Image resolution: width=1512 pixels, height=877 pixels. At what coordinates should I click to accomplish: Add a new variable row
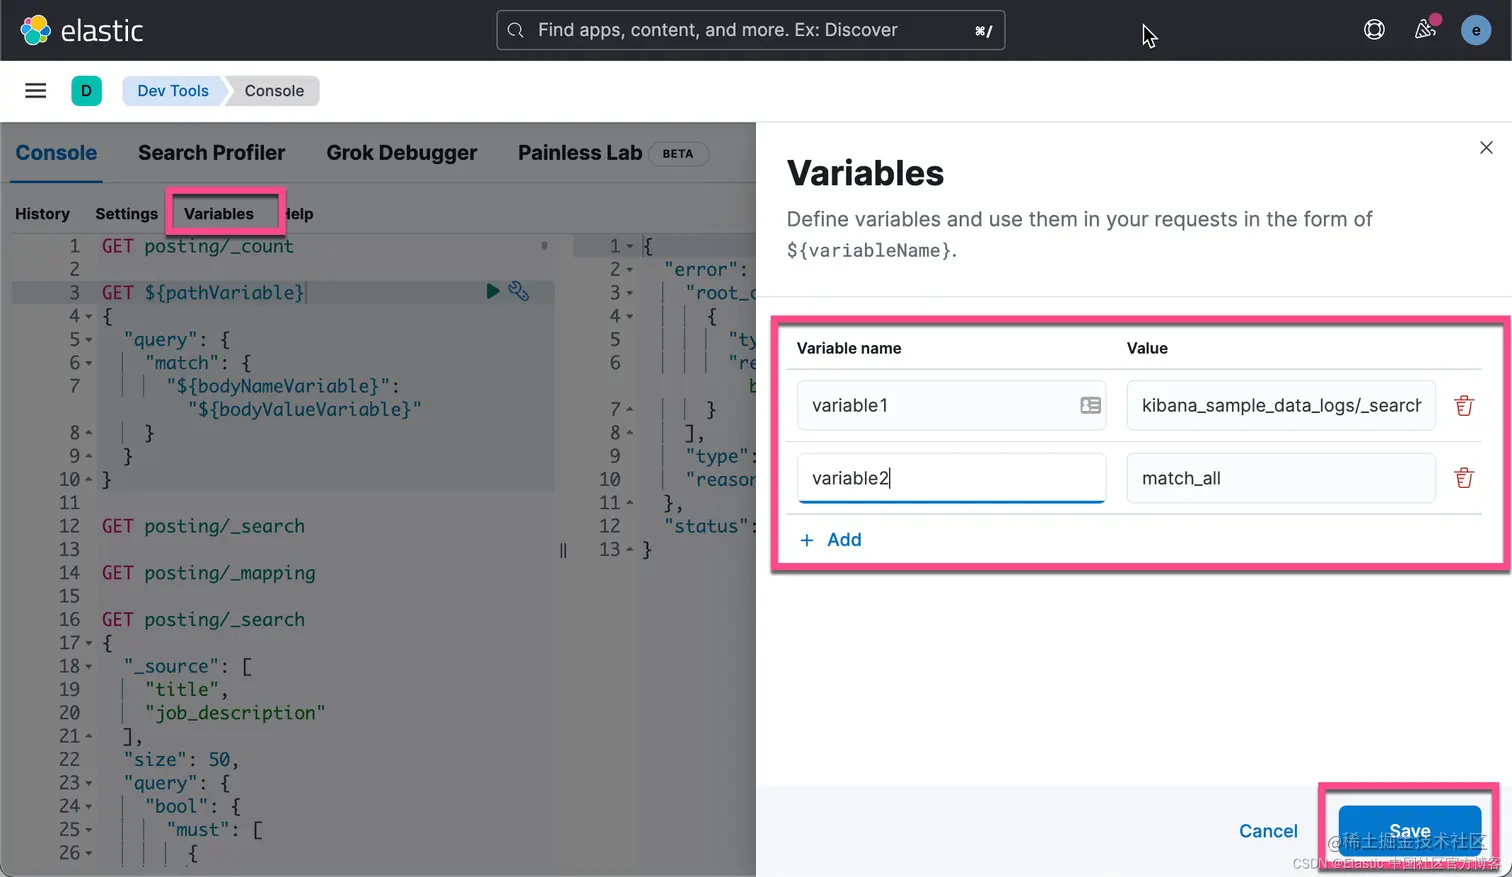831,540
